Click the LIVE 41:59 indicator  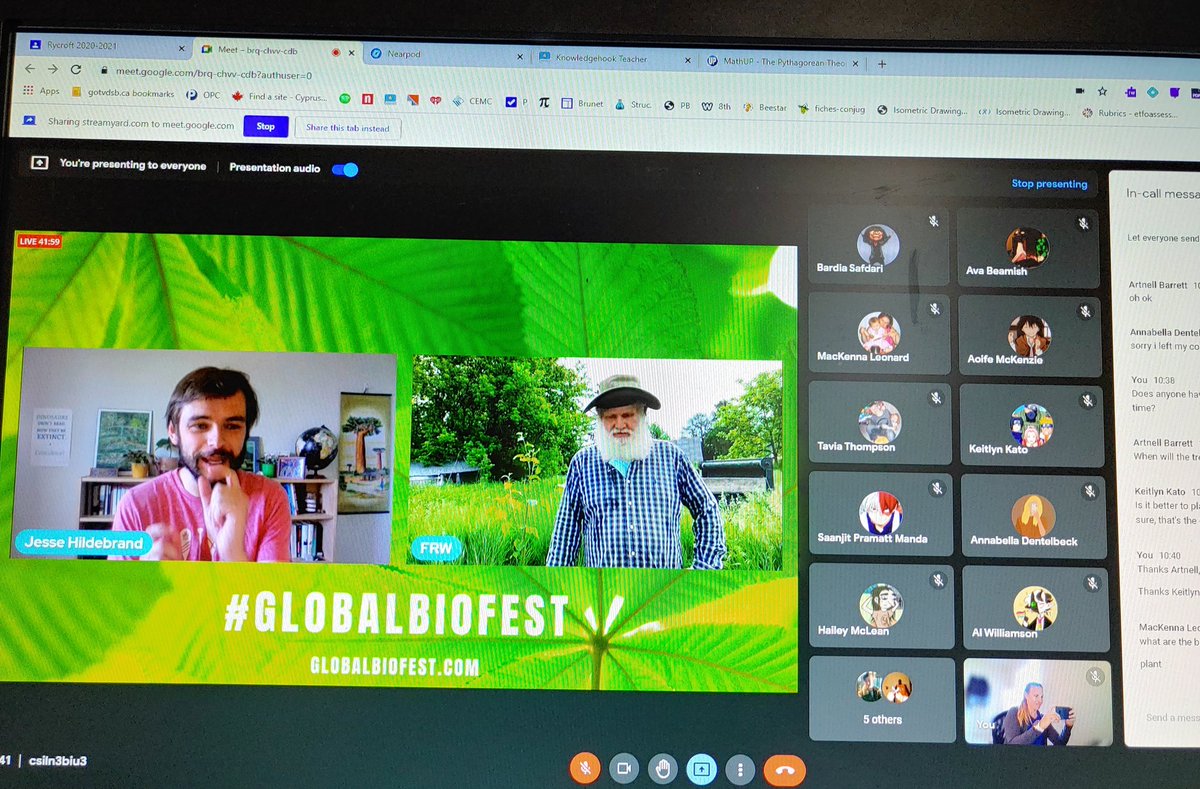tap(40, 241)
